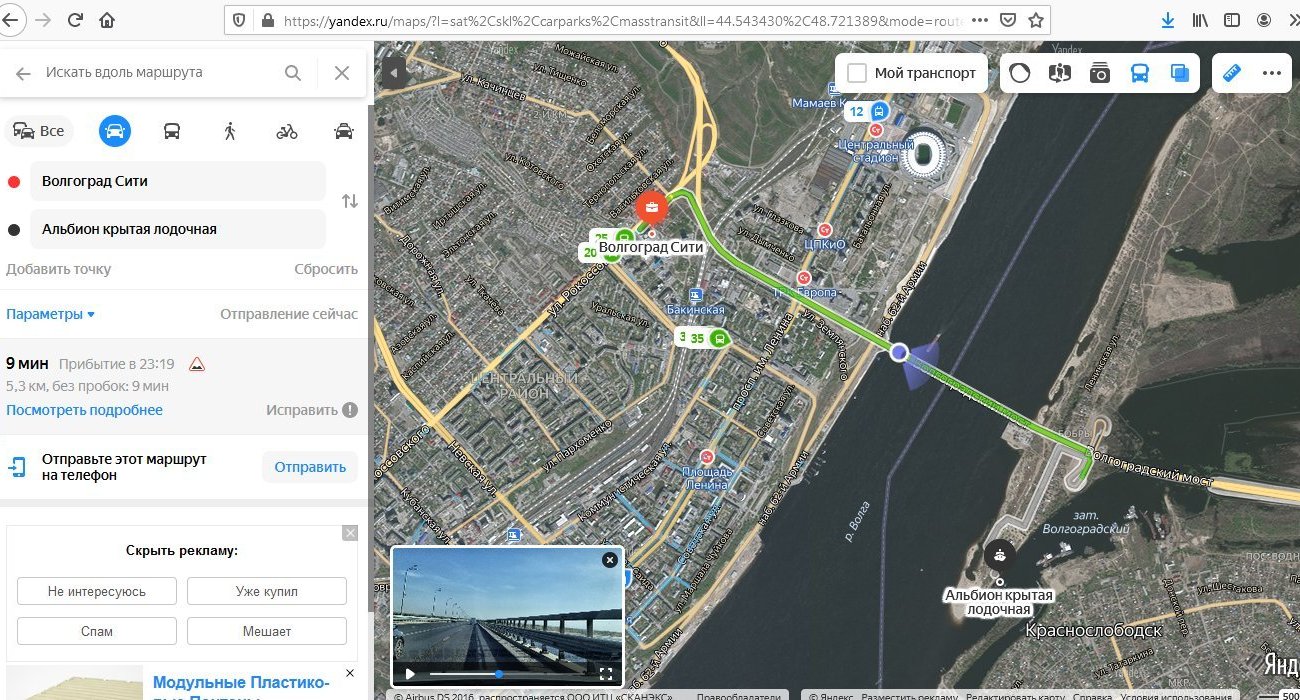The height and width of the screenshot is (700, 1300).
Task: Choose the bicycle route mode
Action: [x=287, y=131]
